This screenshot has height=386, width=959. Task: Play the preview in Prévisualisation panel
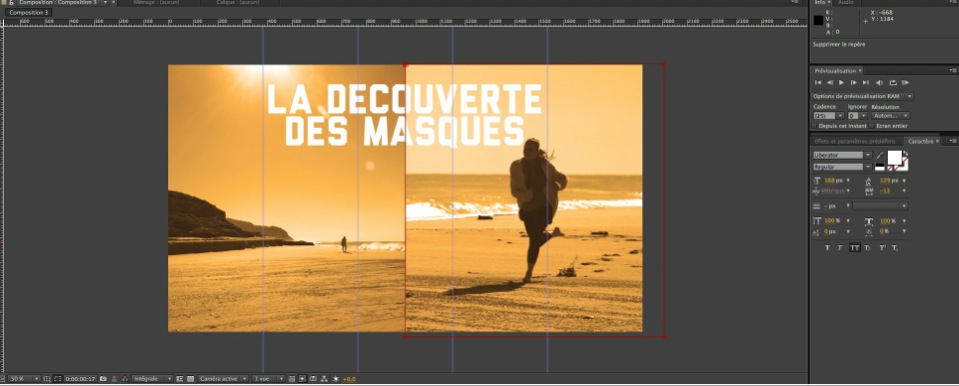click(x=842, y=83)
